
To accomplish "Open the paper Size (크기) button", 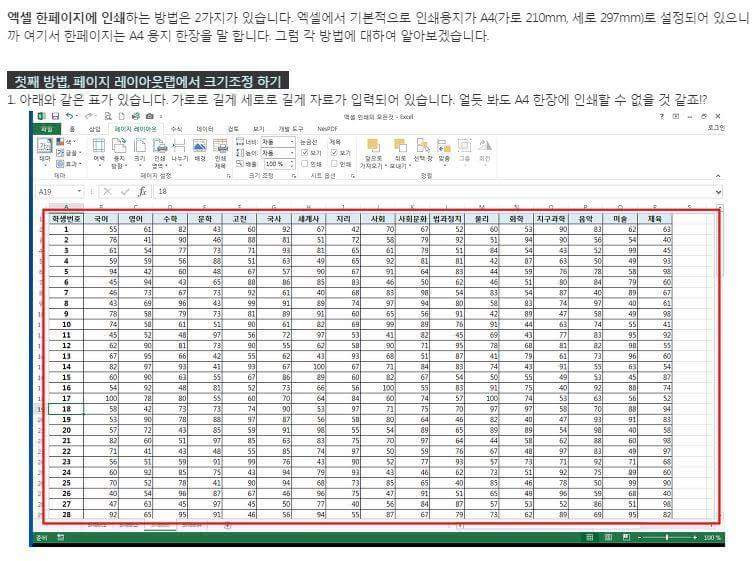I will point(140,151).
